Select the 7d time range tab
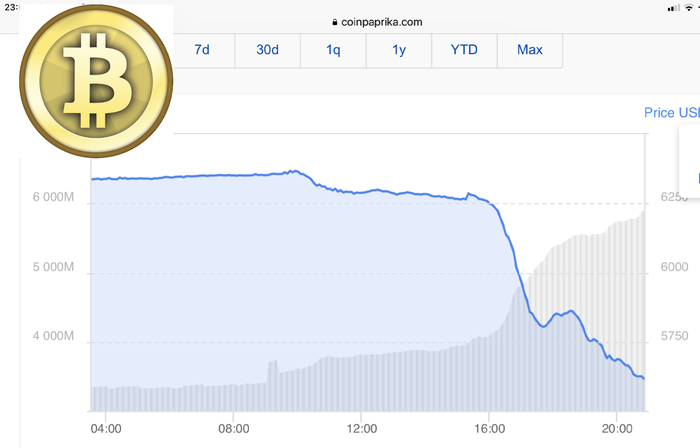This screenshot has width=700, height=448. [202, 49]
